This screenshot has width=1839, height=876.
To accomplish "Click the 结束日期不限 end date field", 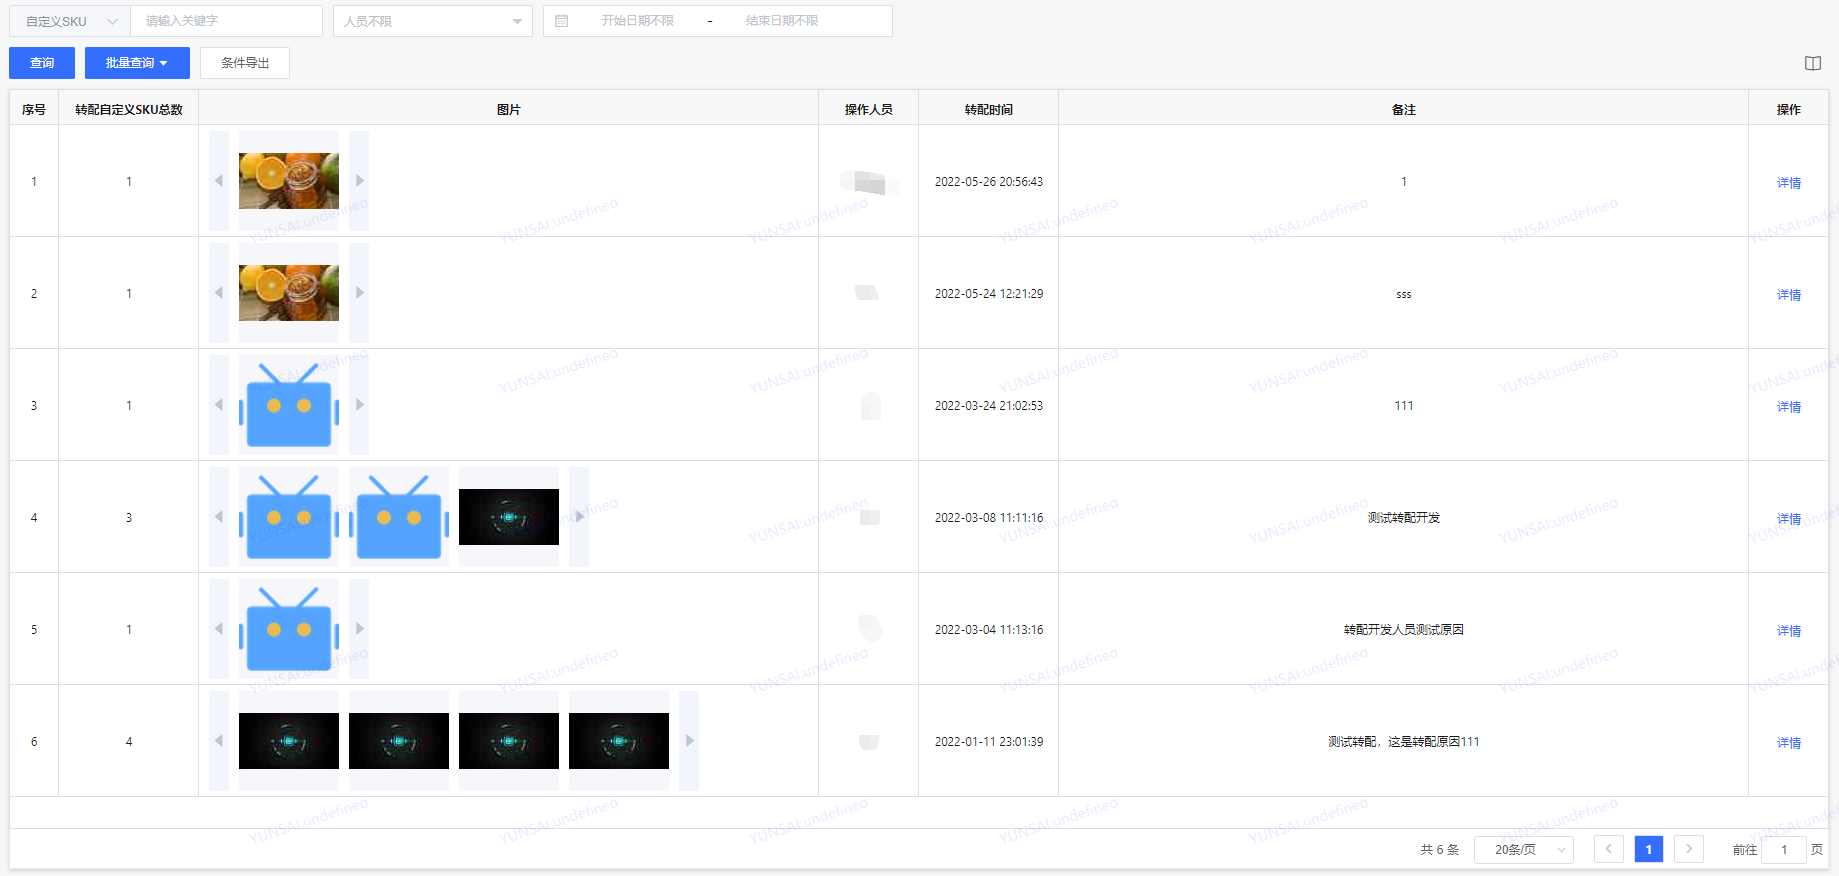I will 781,21.
